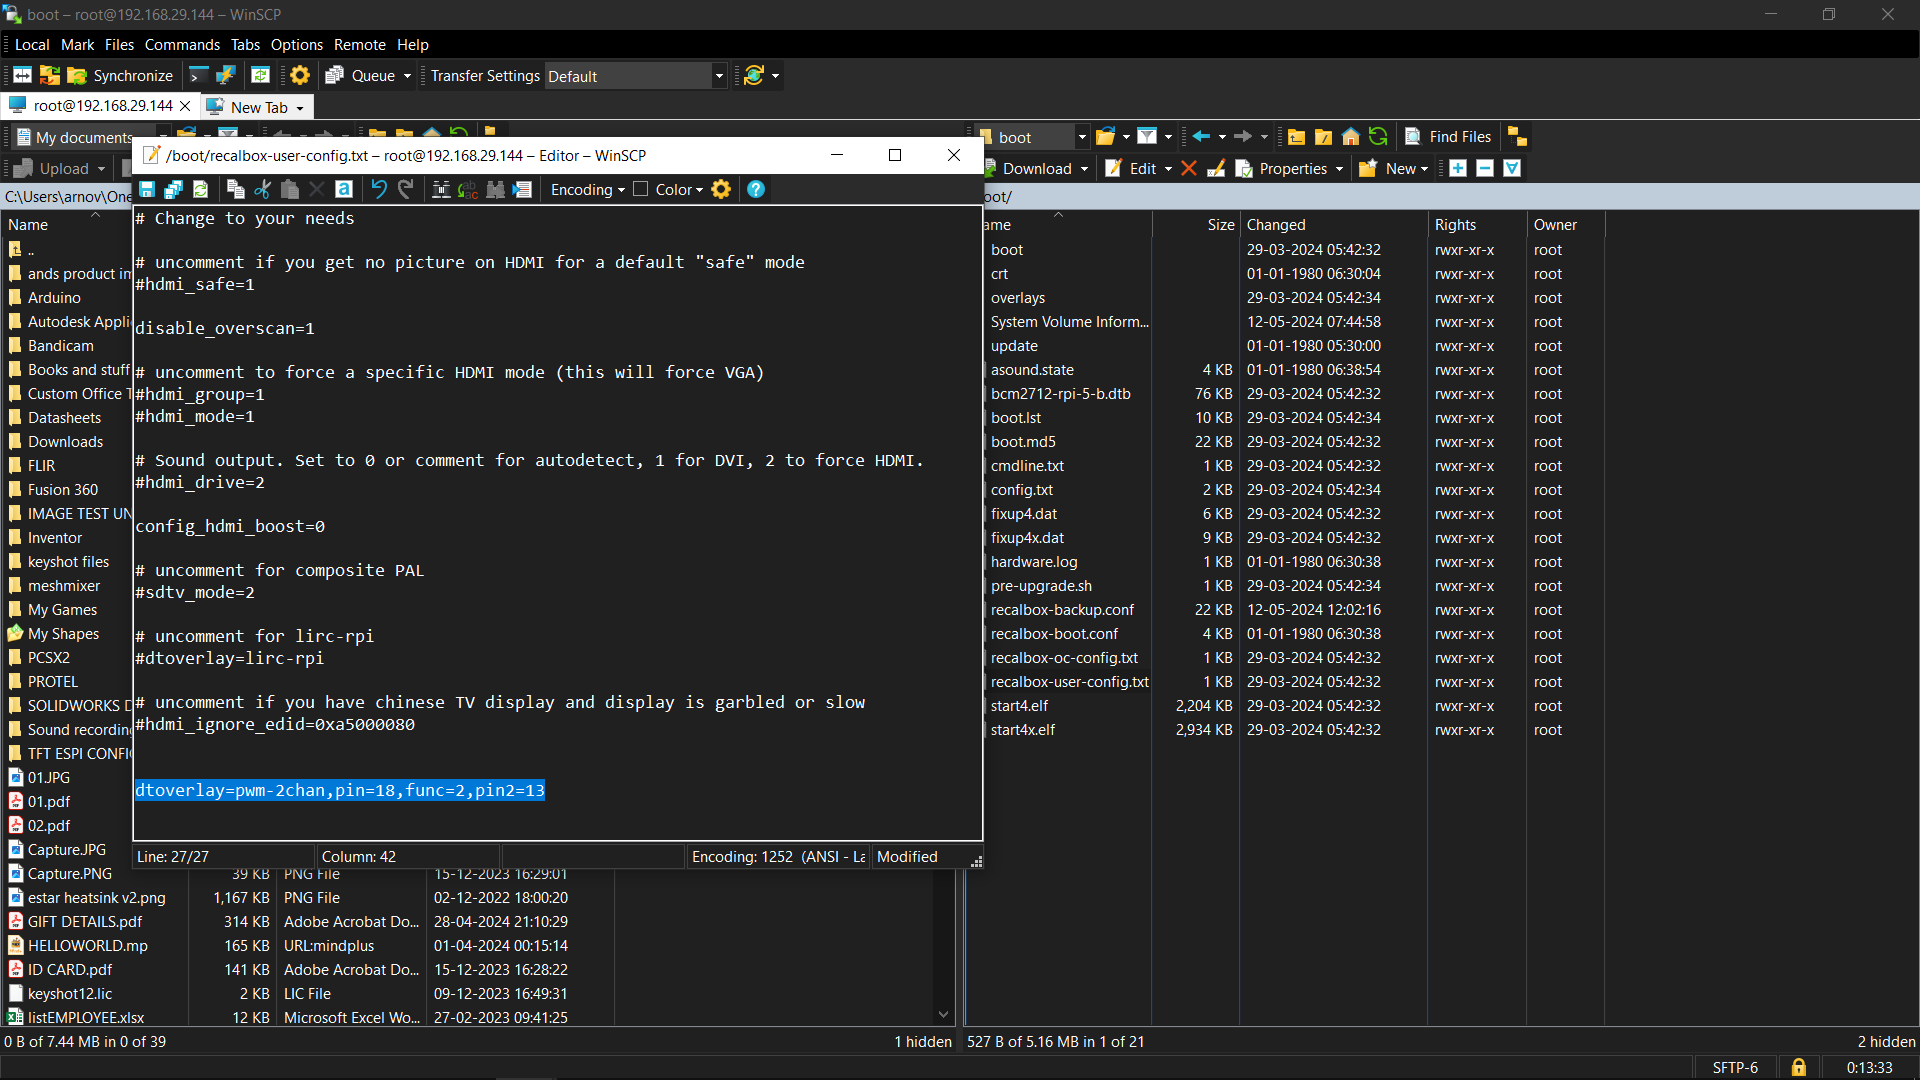Select HELLOWORLD.mp in the local list

pyautogui.click(x=87, y=946)
